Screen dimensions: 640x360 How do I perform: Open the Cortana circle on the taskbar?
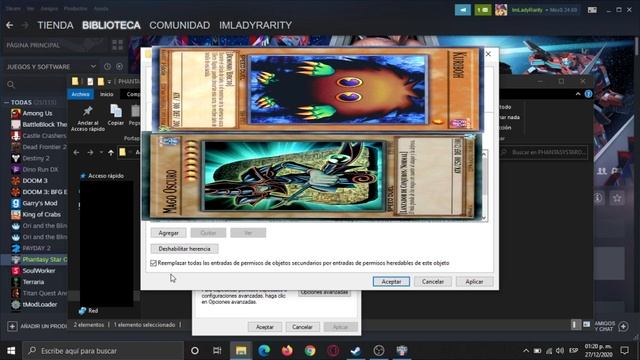(x=195, y=351)
